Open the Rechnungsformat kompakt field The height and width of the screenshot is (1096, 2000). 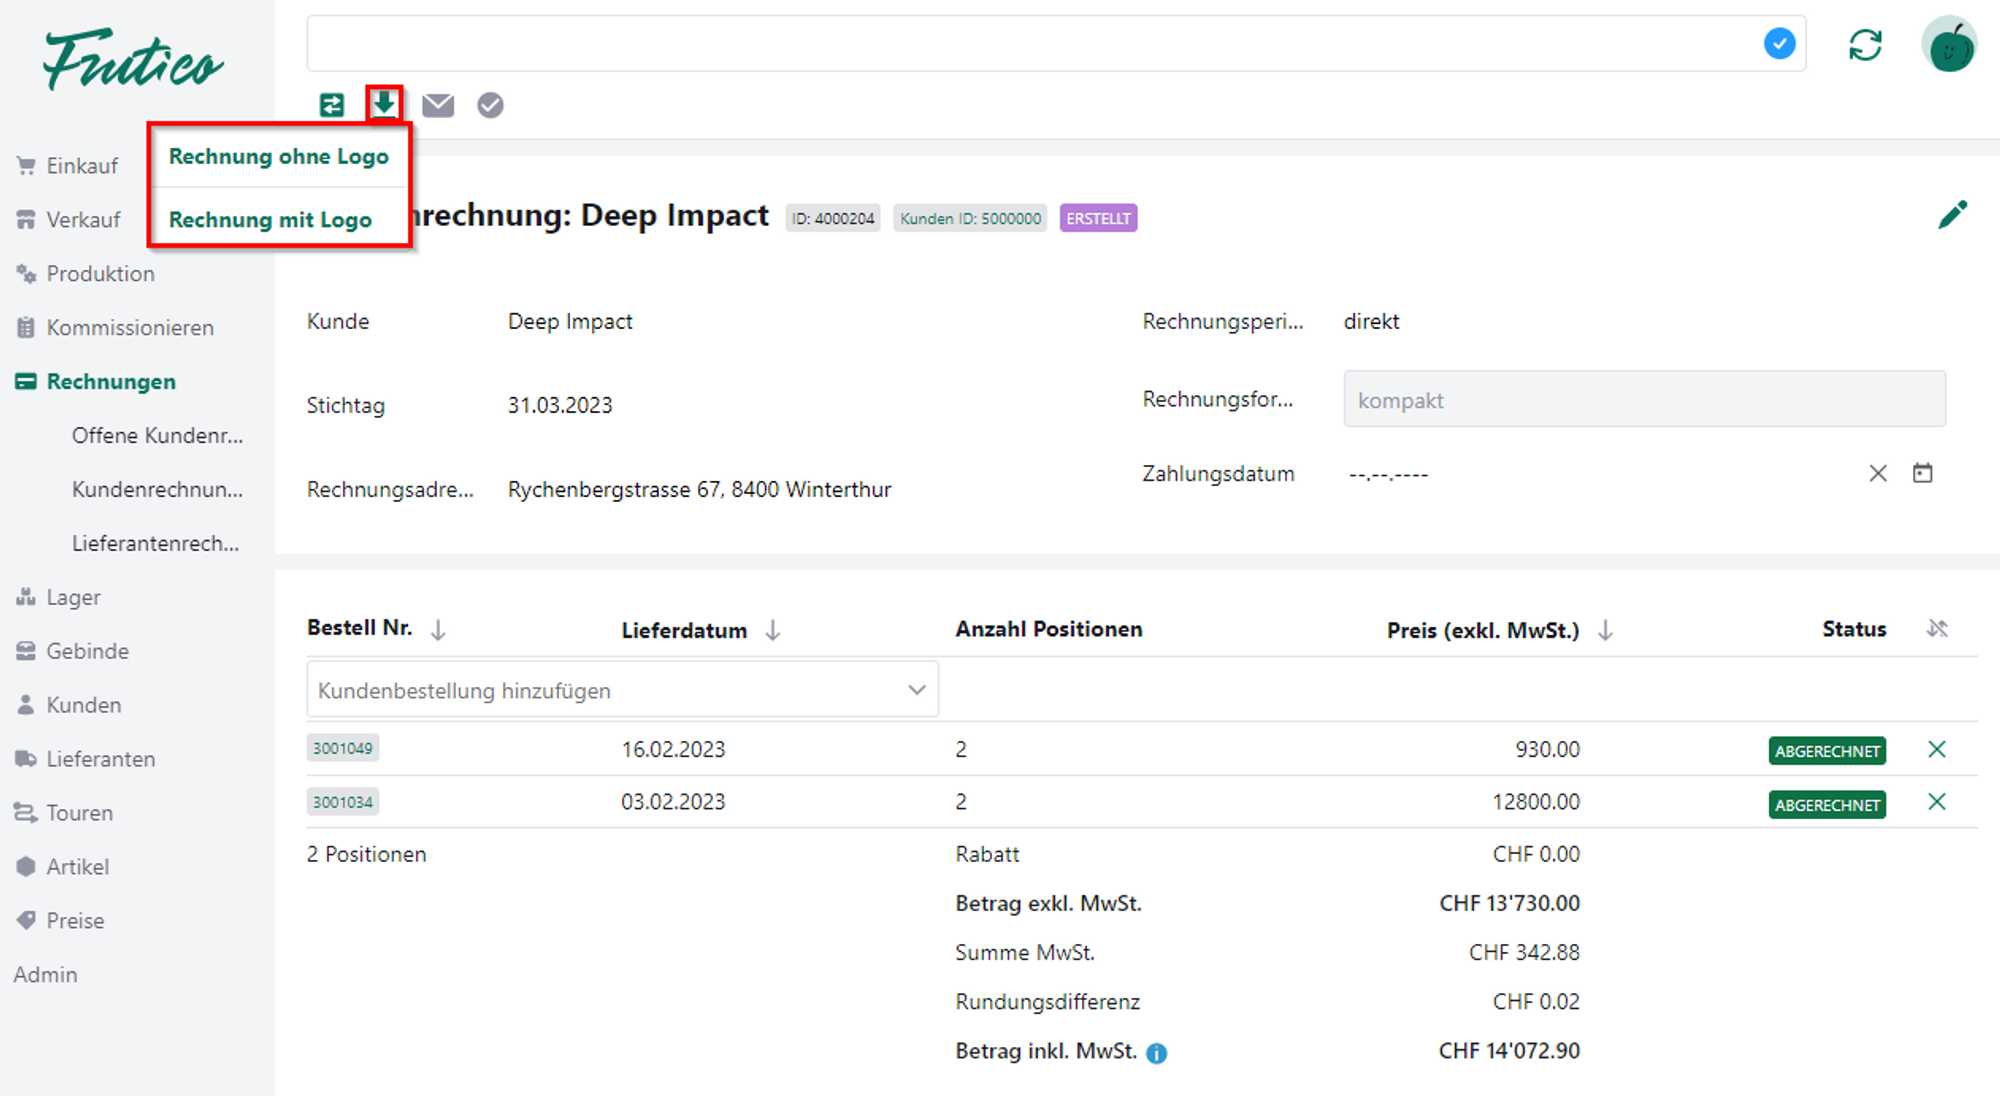pyautogui.click(x=1644, y=400)
